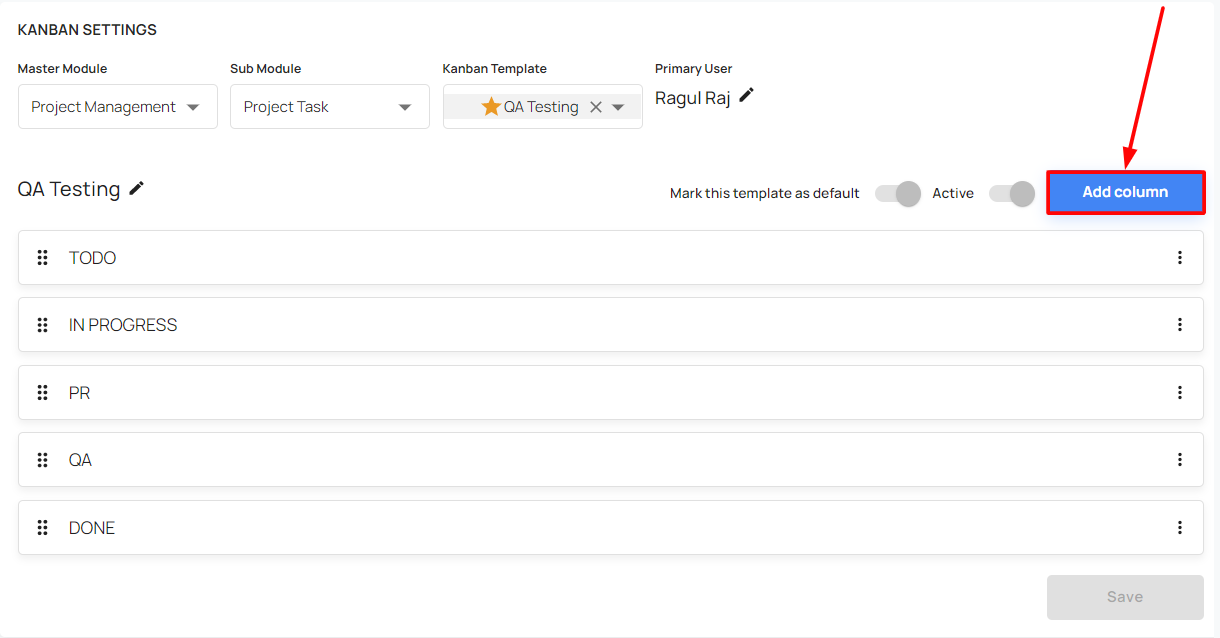The image size is (1220, 638).
Task: Click the drag handle on the TODO row
Action: pyautogui.click(x=43, y=258)
